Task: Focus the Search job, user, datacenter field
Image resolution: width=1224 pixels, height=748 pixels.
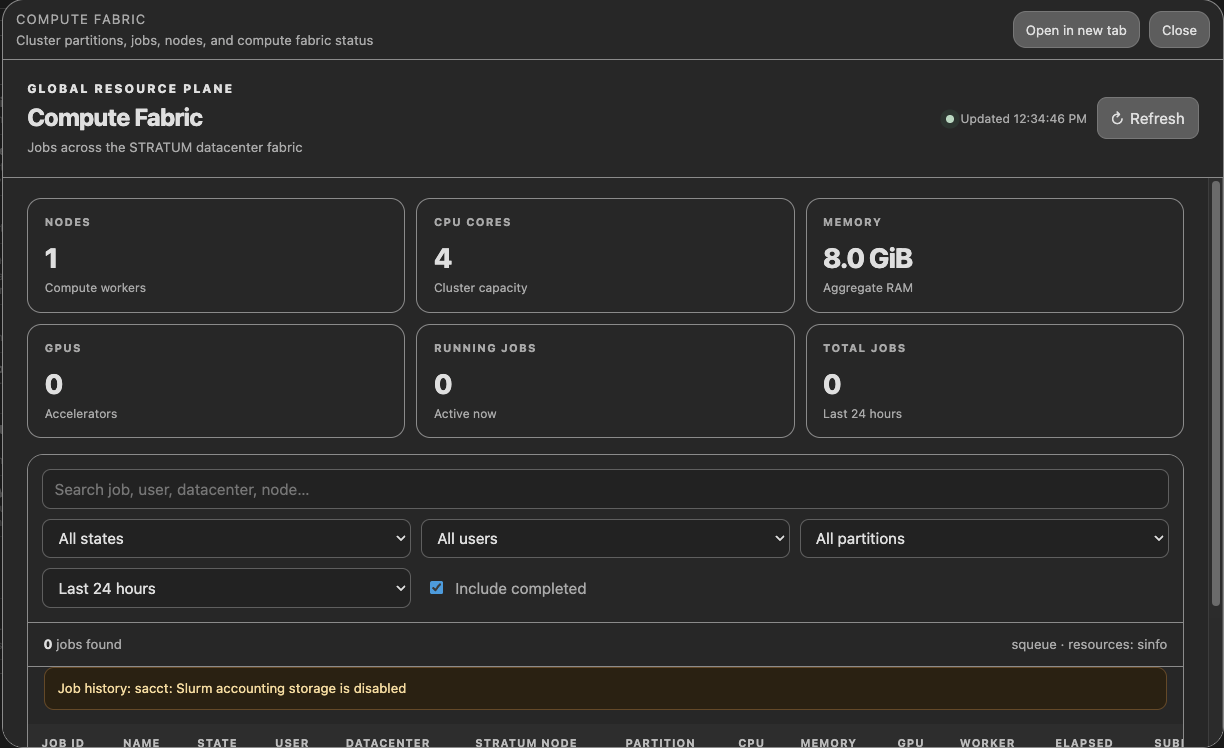Action: coord(605,489)
